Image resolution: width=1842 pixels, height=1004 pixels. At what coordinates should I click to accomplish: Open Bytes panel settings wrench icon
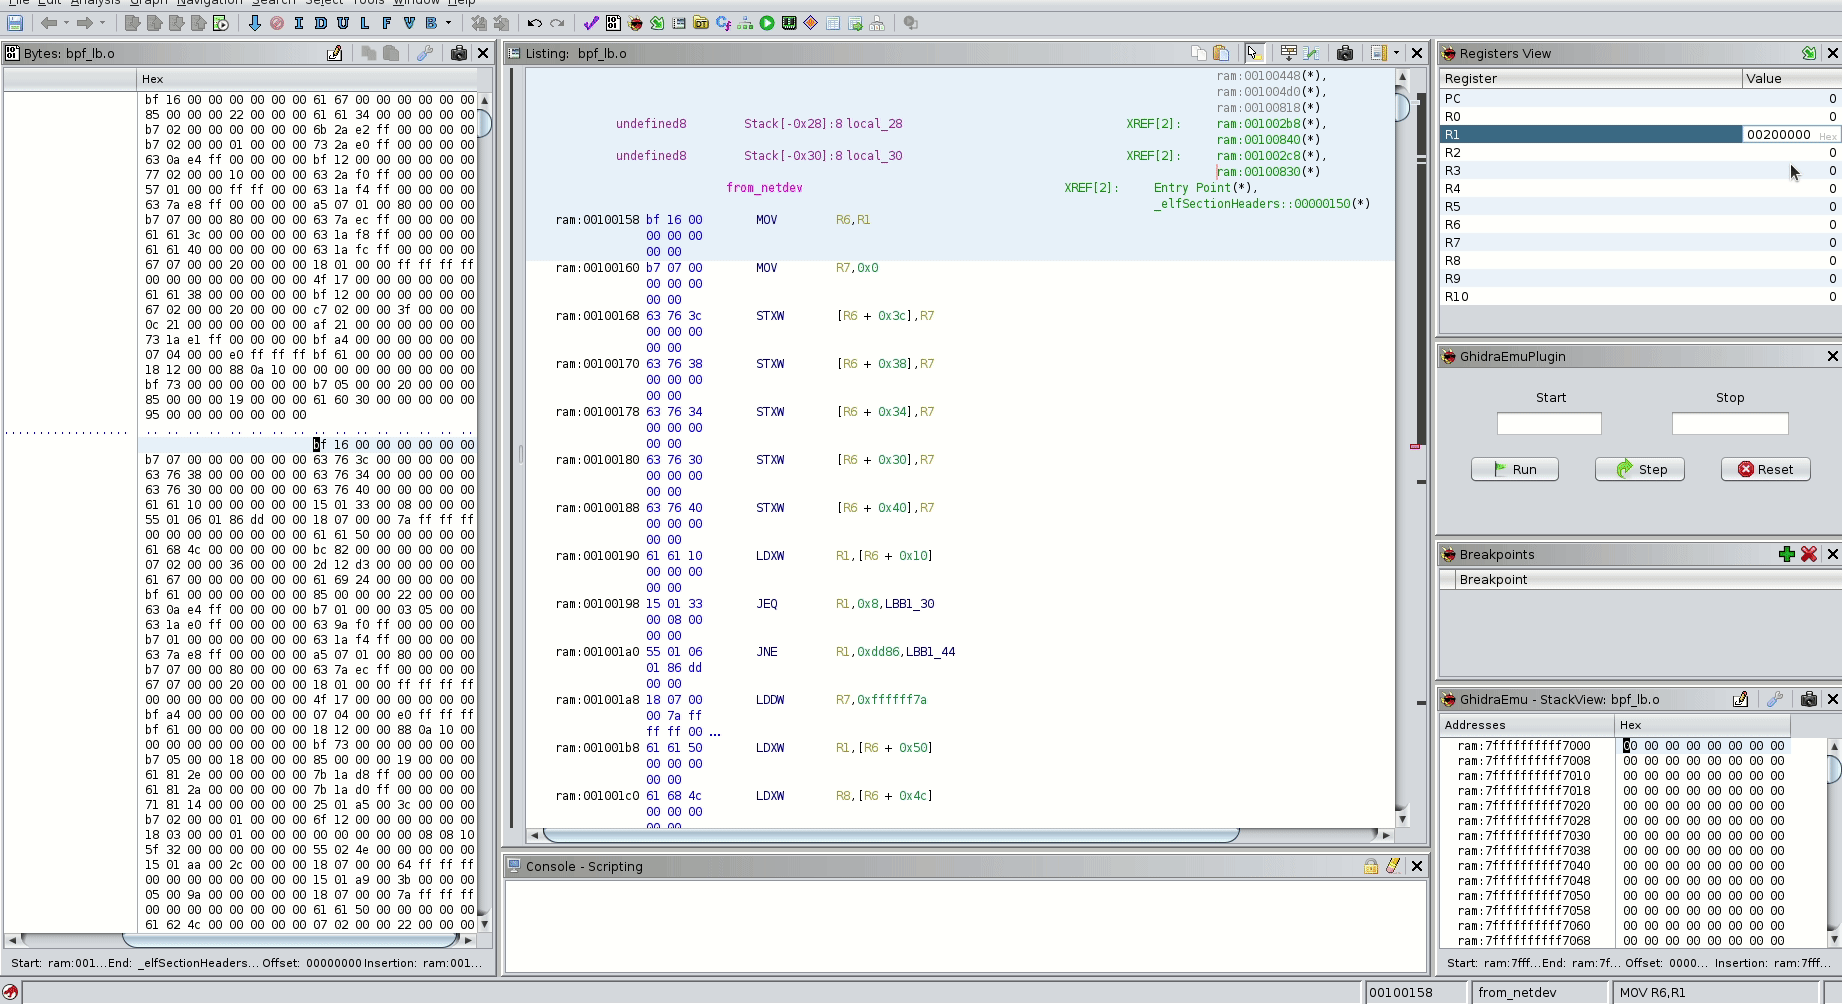(x=425, y=53)
